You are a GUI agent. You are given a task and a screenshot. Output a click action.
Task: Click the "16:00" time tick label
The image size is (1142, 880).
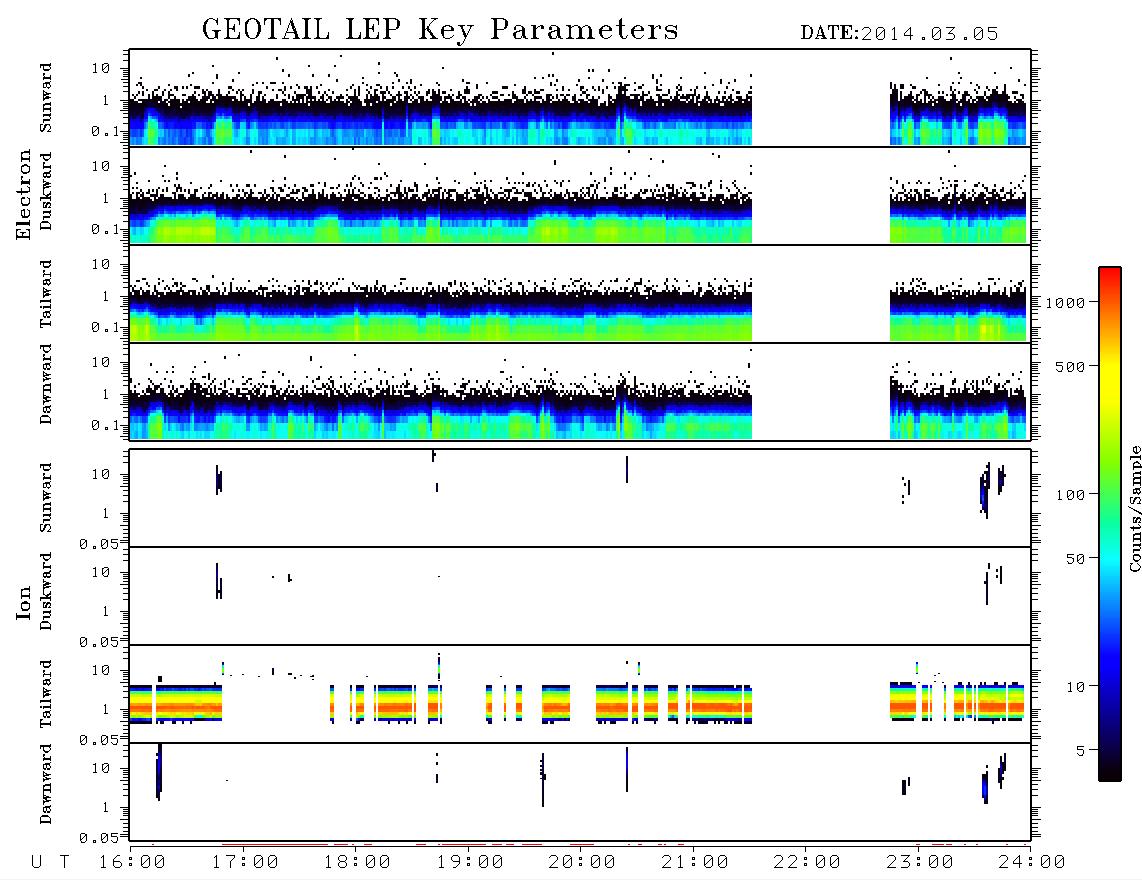(132, 862)
